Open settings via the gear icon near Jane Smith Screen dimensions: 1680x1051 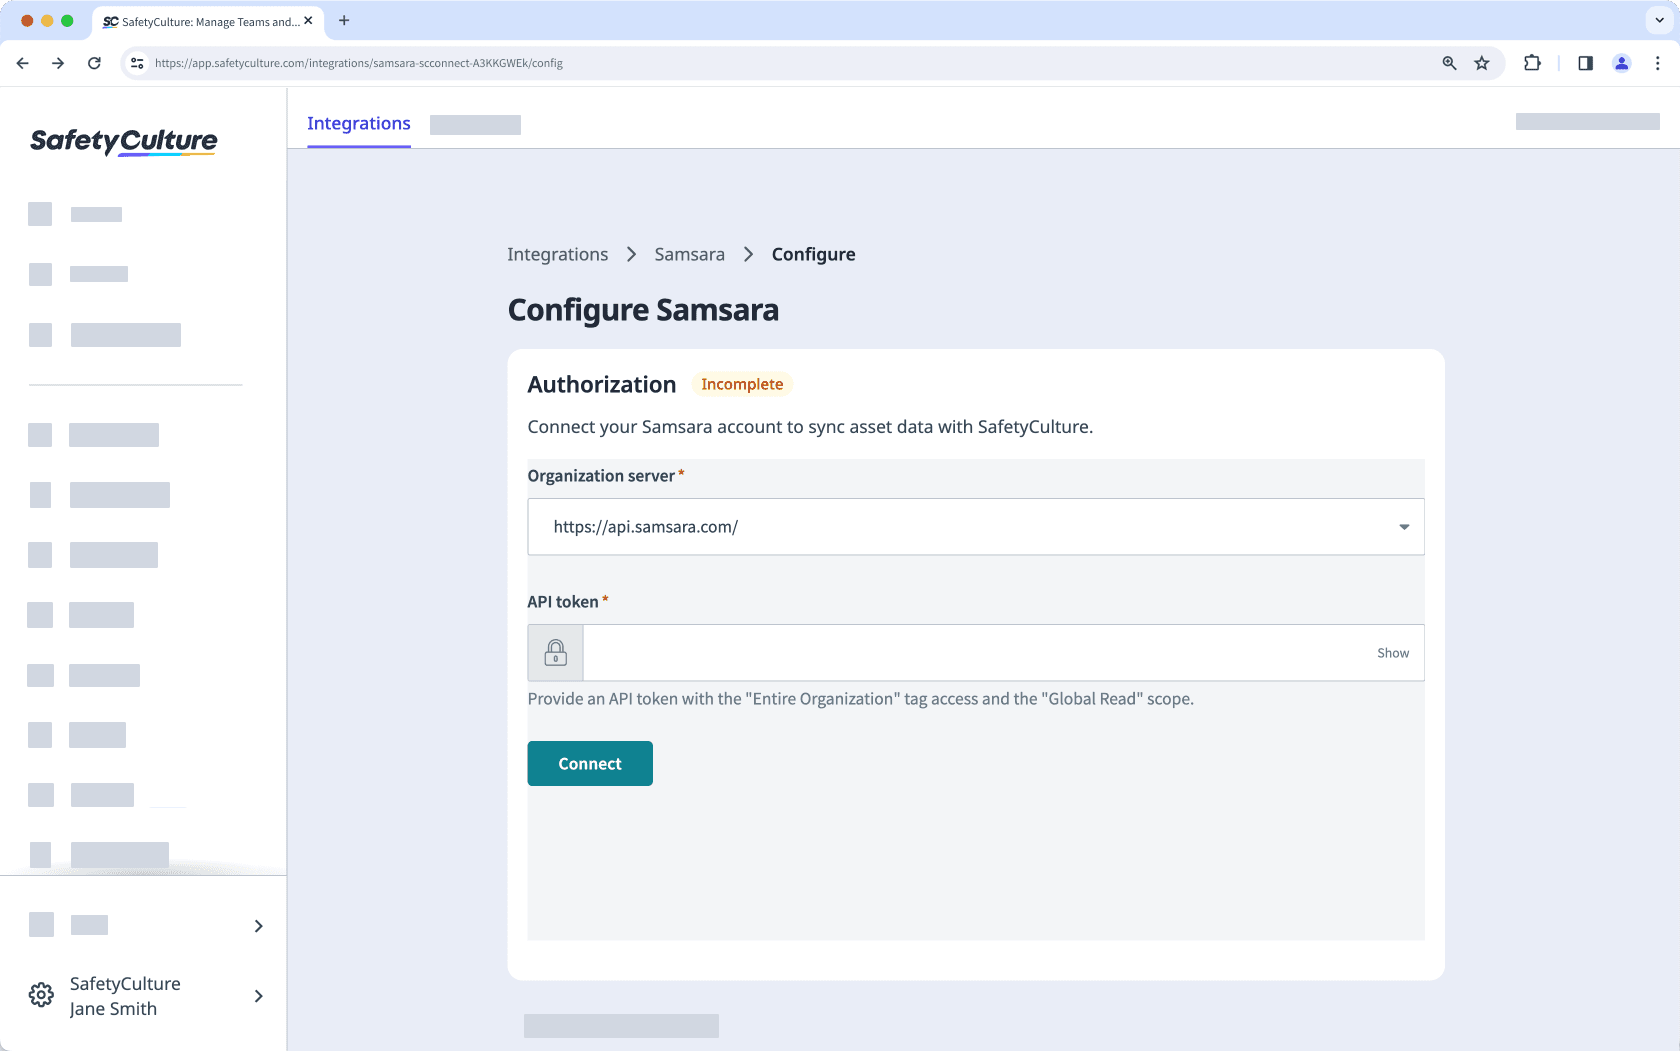(41, 995)
